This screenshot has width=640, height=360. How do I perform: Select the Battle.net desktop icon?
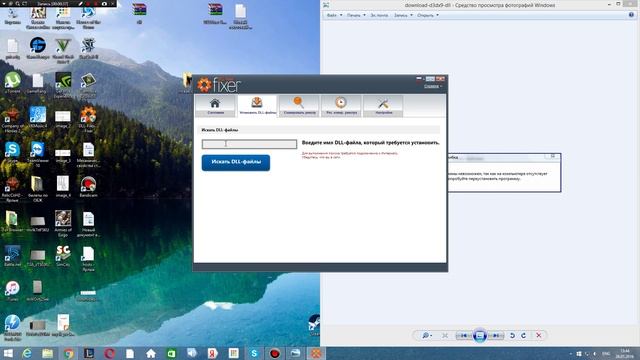click(x=12, y=256)
